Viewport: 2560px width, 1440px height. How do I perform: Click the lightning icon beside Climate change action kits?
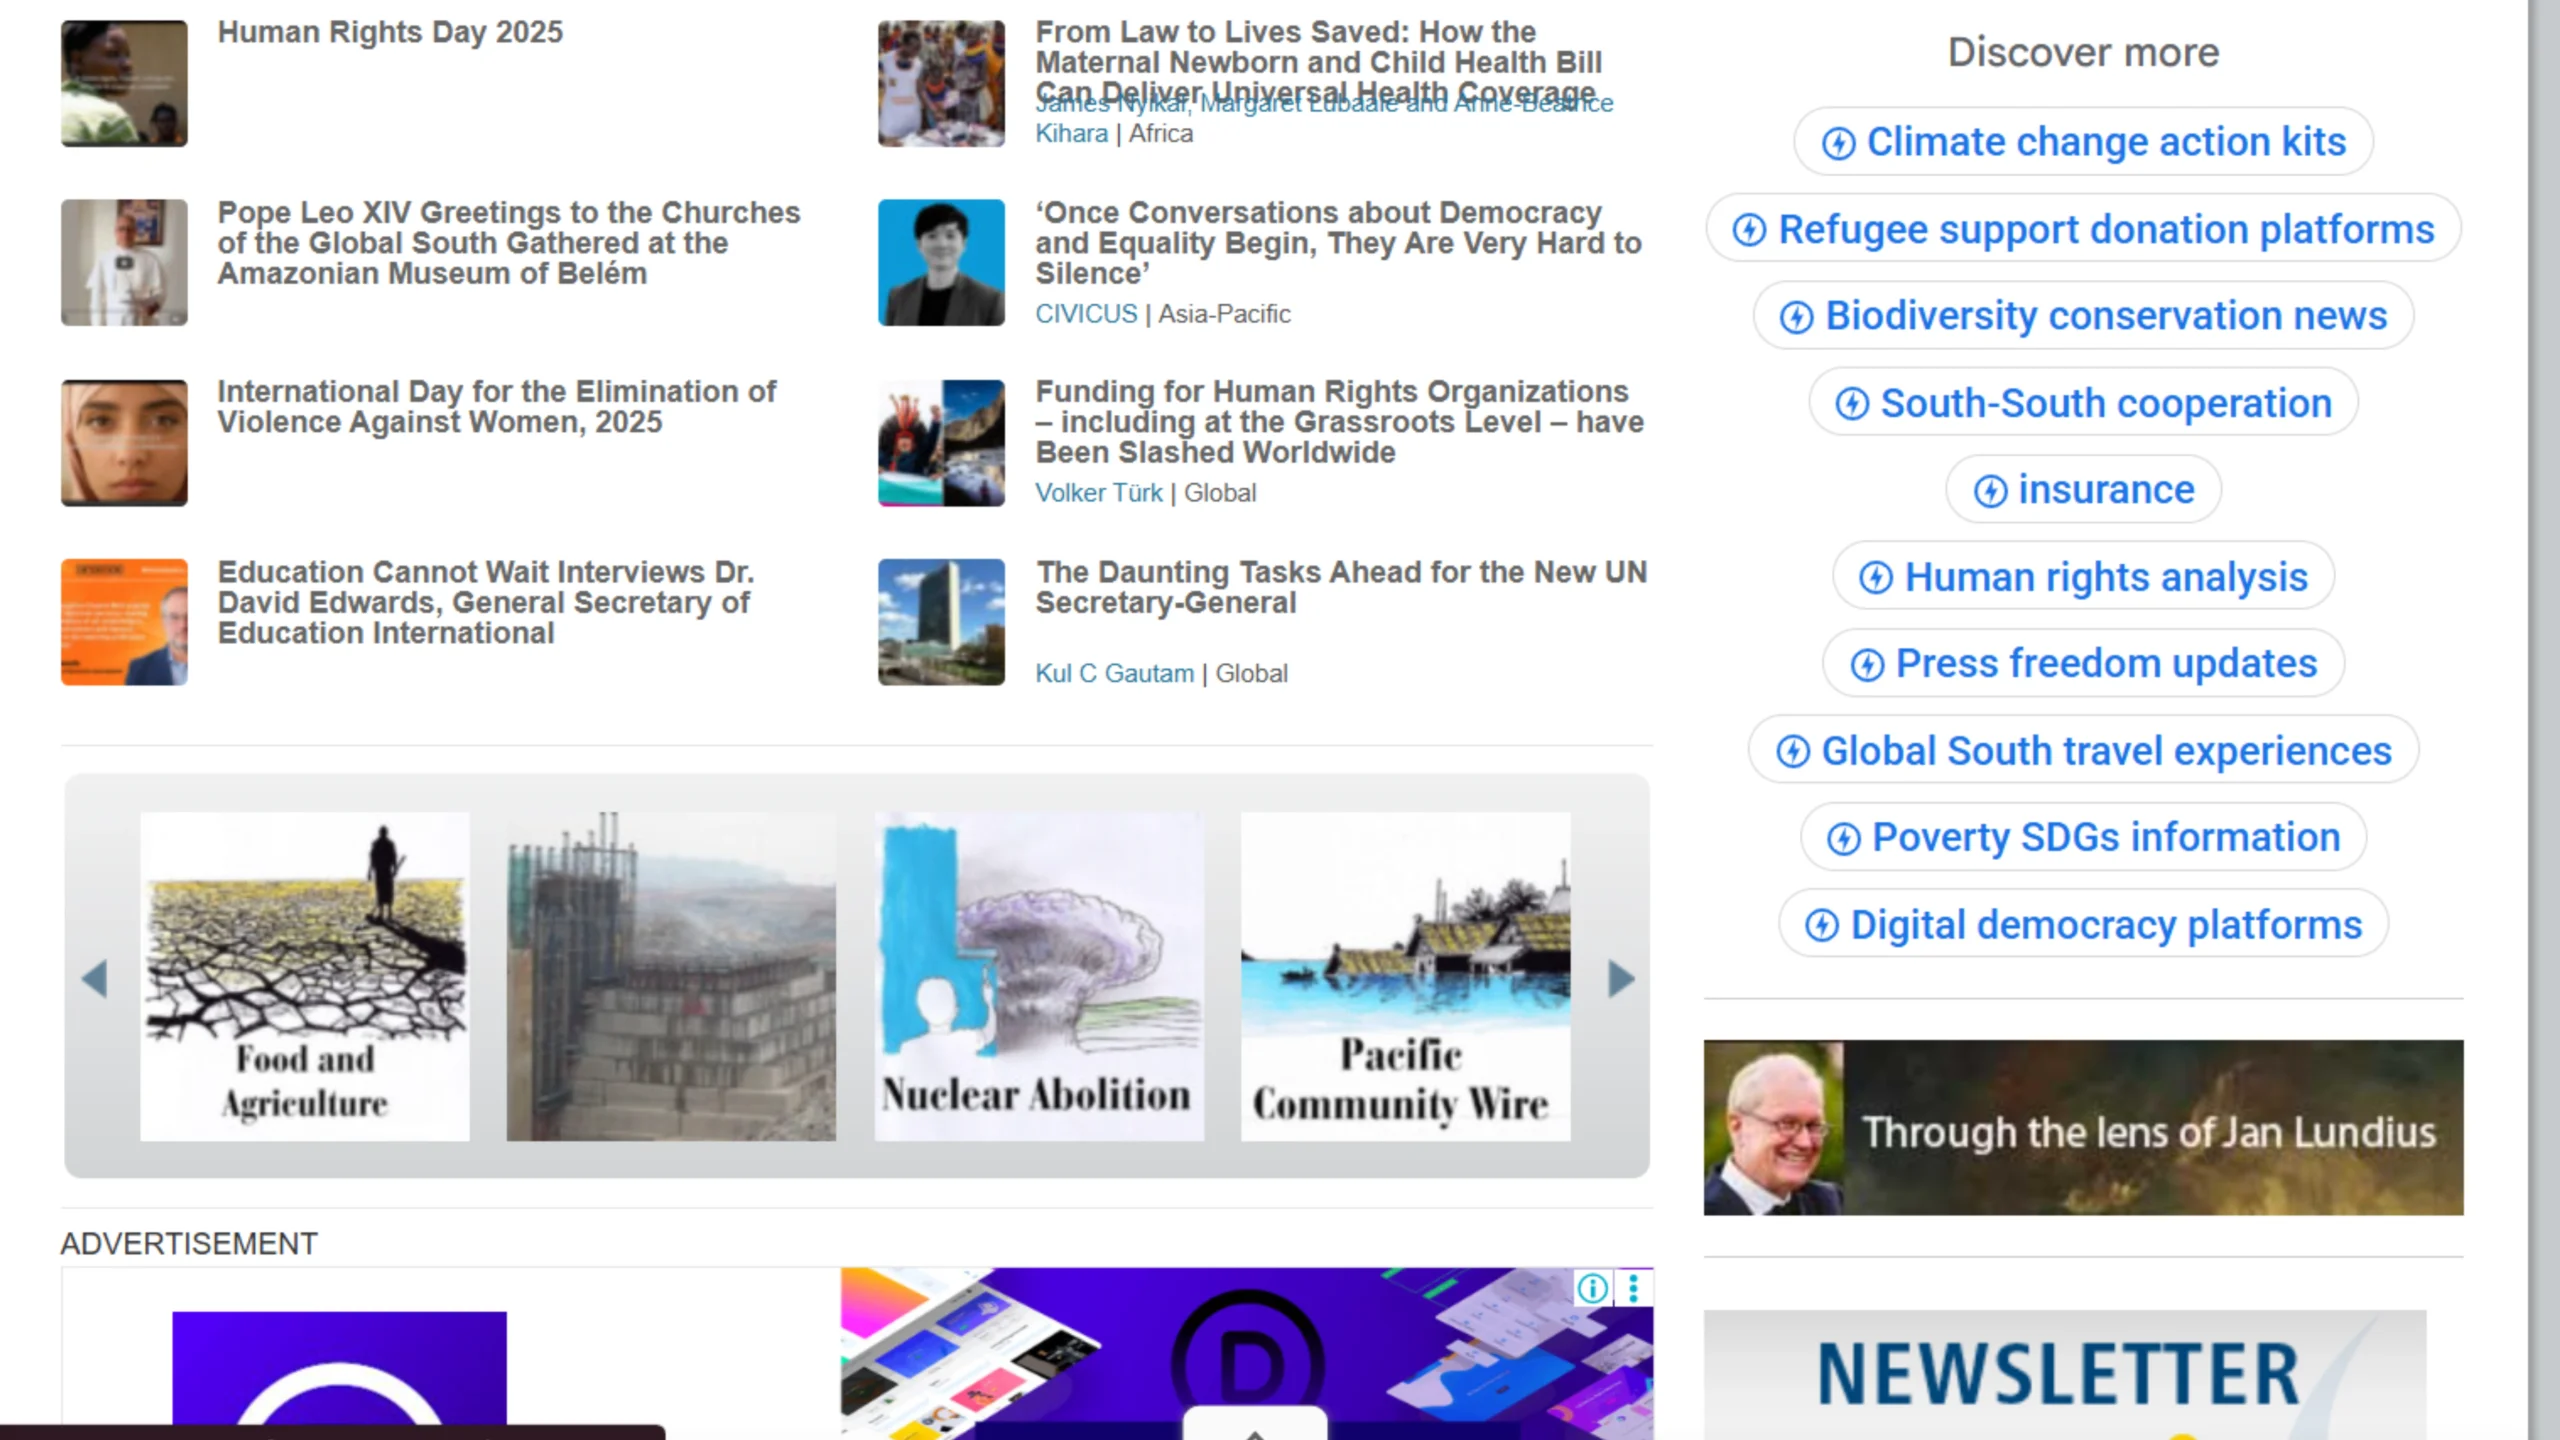coord(1838,143)
